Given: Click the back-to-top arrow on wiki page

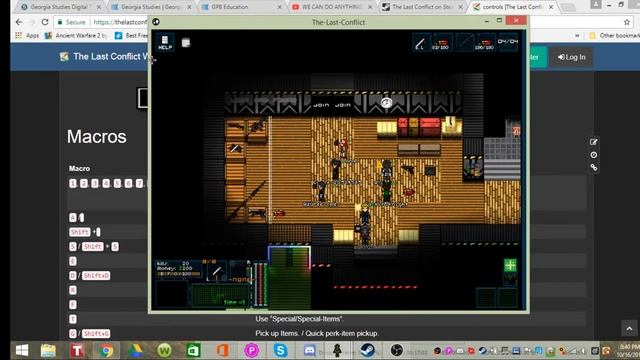Looking at the screenshot, I should [x=629, y=328].
